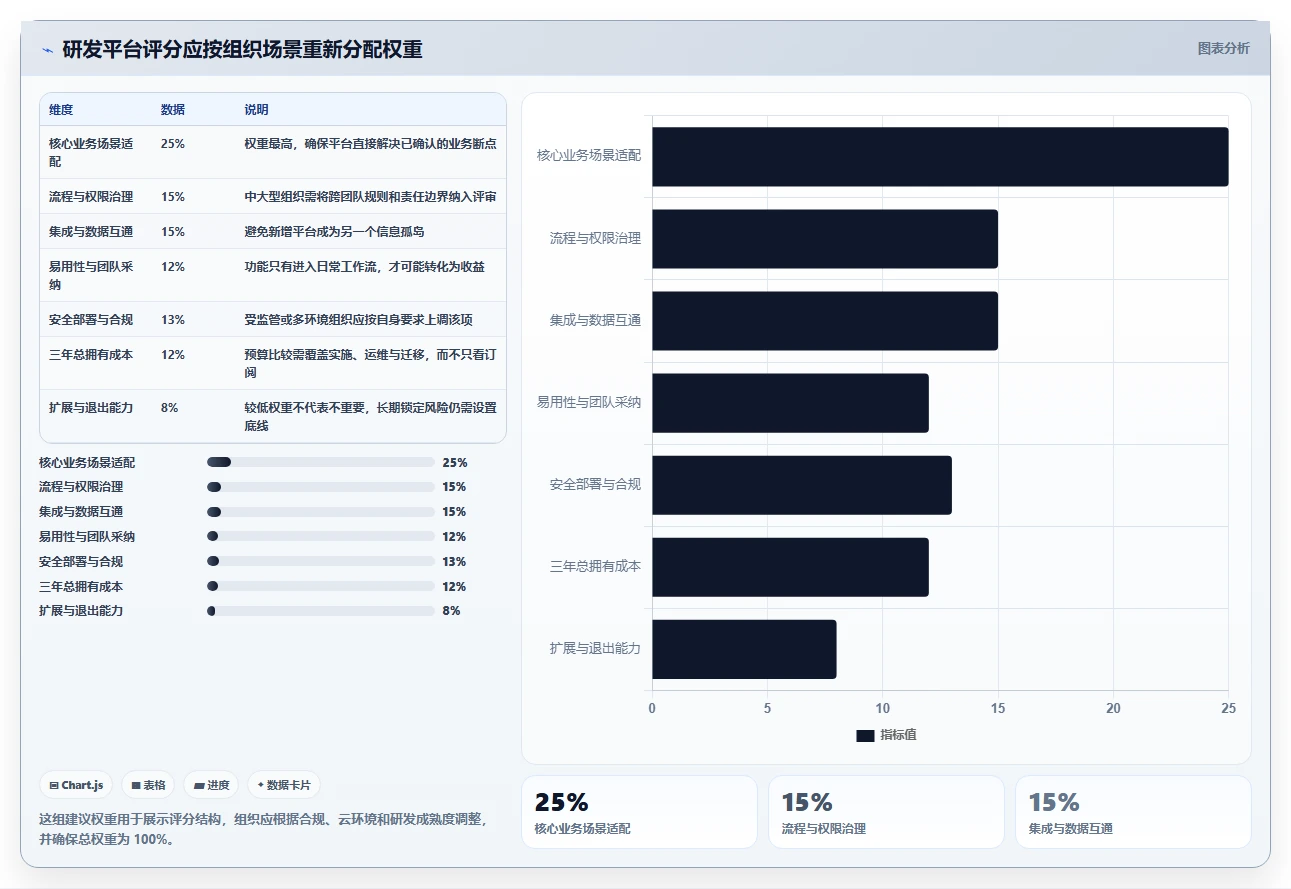Screen dimensions: 1291x889
Task: Click the 8% cell in the table
Action: 170,408
